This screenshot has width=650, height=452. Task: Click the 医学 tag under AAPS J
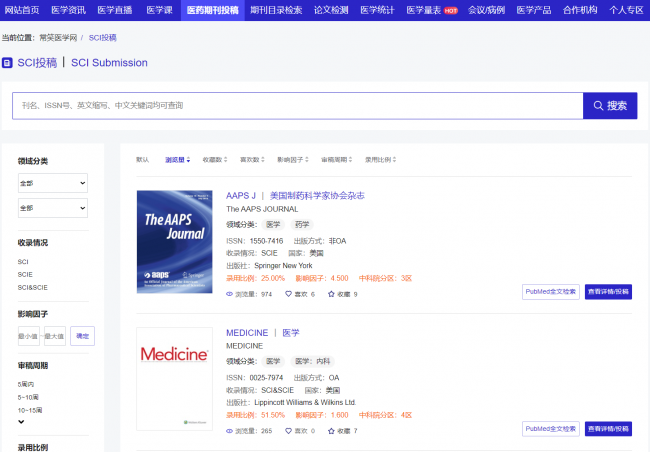tap(273, 224)
